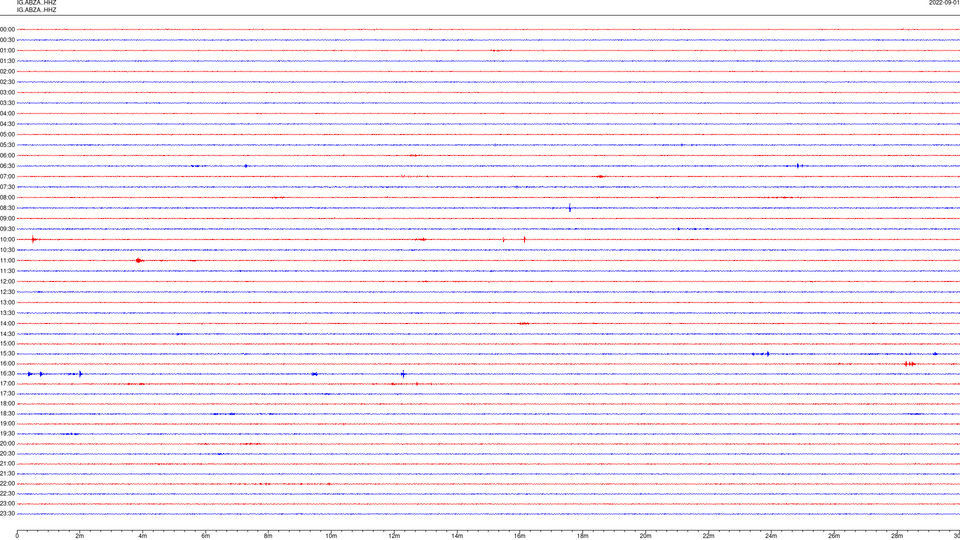Select red event near 18m on 07:00 trace
The width and height of the screenshot is (960, 540).
click(601, 176)
